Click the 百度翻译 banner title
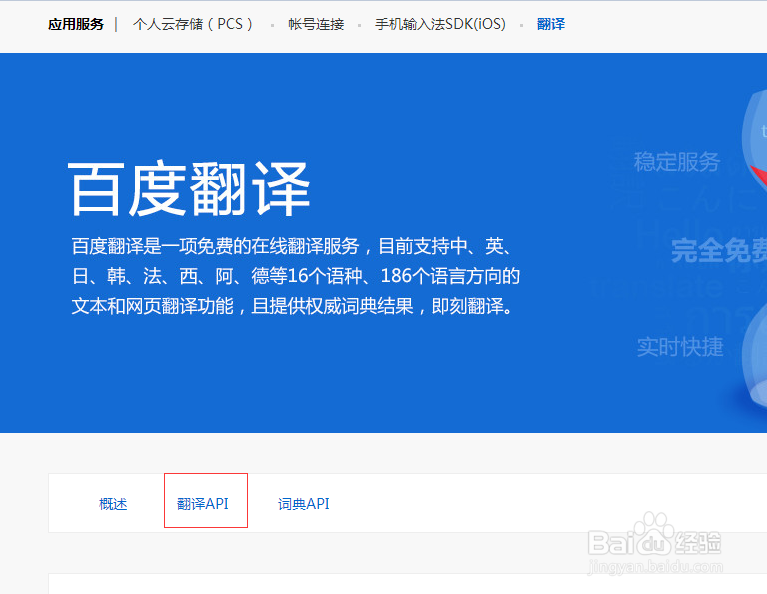This screenshot has width=767, height=594. tap(189, 188)
